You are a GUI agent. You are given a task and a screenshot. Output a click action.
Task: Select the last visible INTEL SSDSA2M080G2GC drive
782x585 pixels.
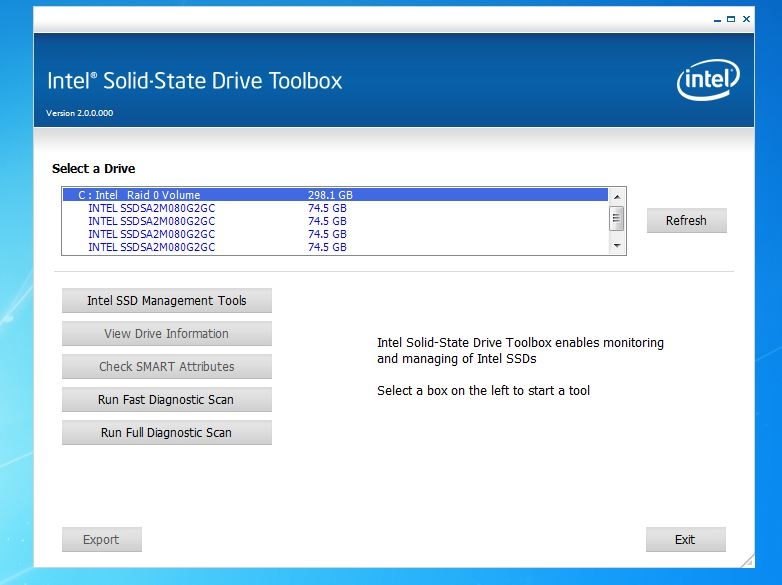click(151, 247)
